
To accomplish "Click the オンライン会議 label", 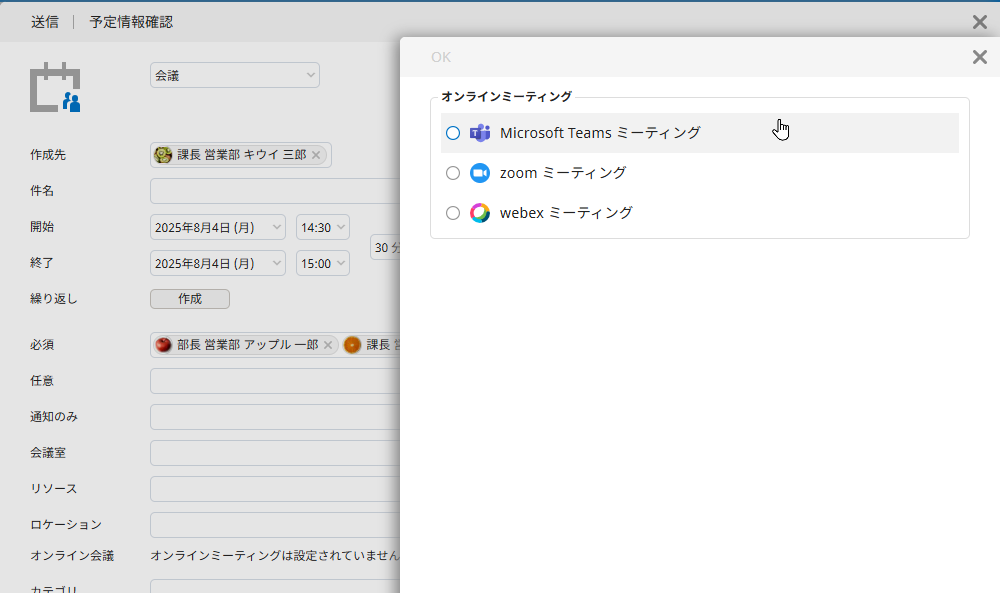I will click(x=72, y=556).
